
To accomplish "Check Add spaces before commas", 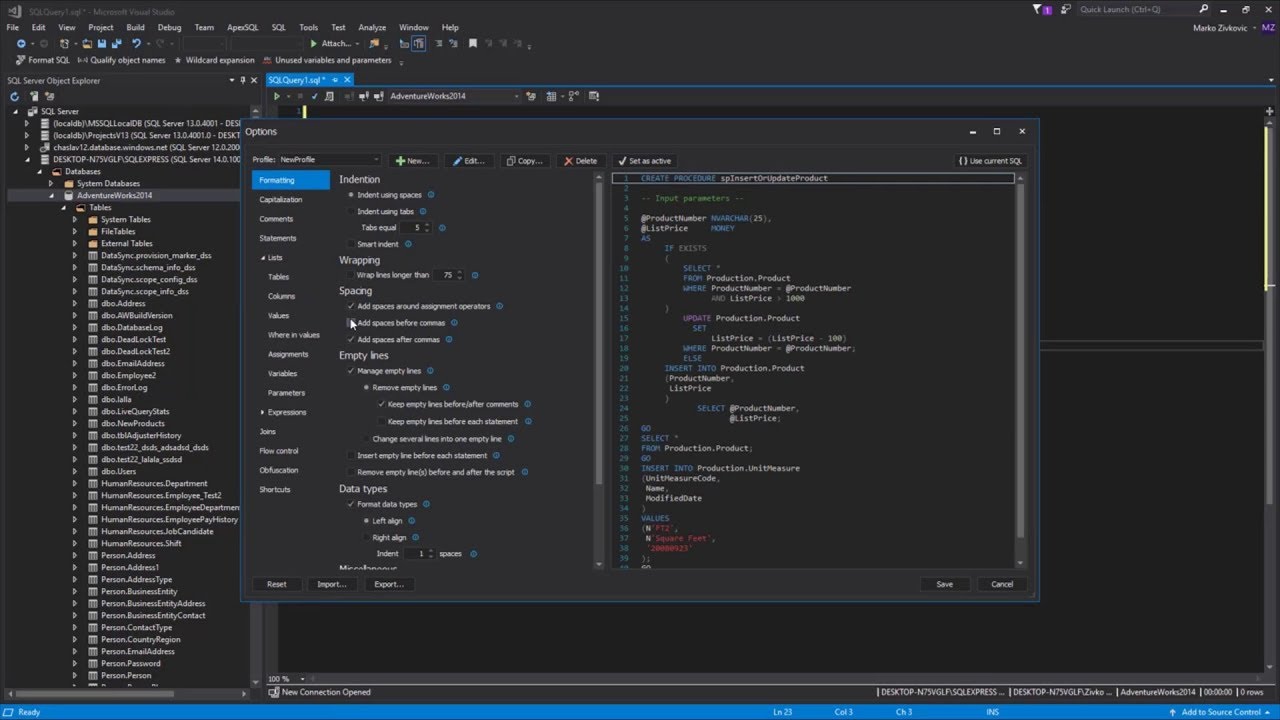I will 351,323.
